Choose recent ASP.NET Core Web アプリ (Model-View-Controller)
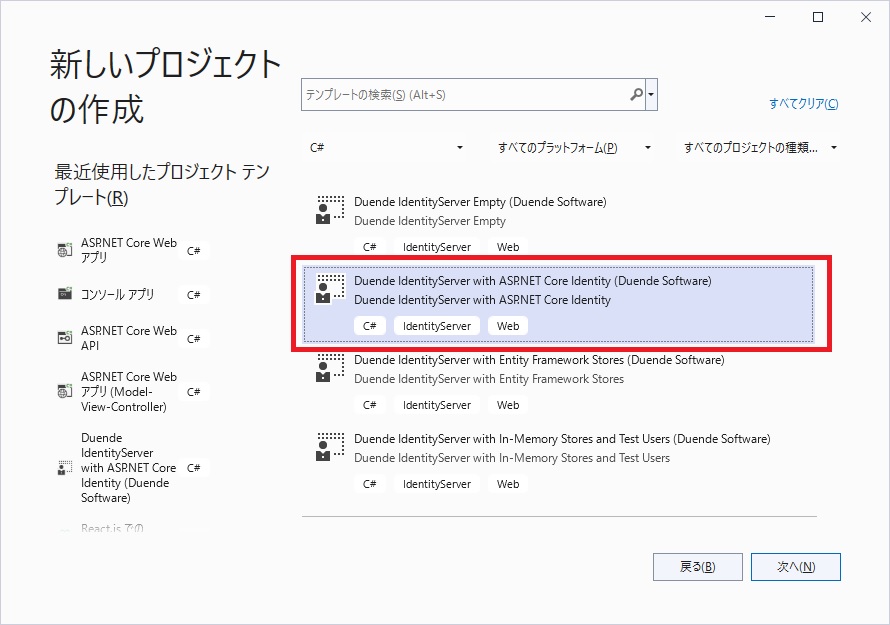 click(129, 392)
